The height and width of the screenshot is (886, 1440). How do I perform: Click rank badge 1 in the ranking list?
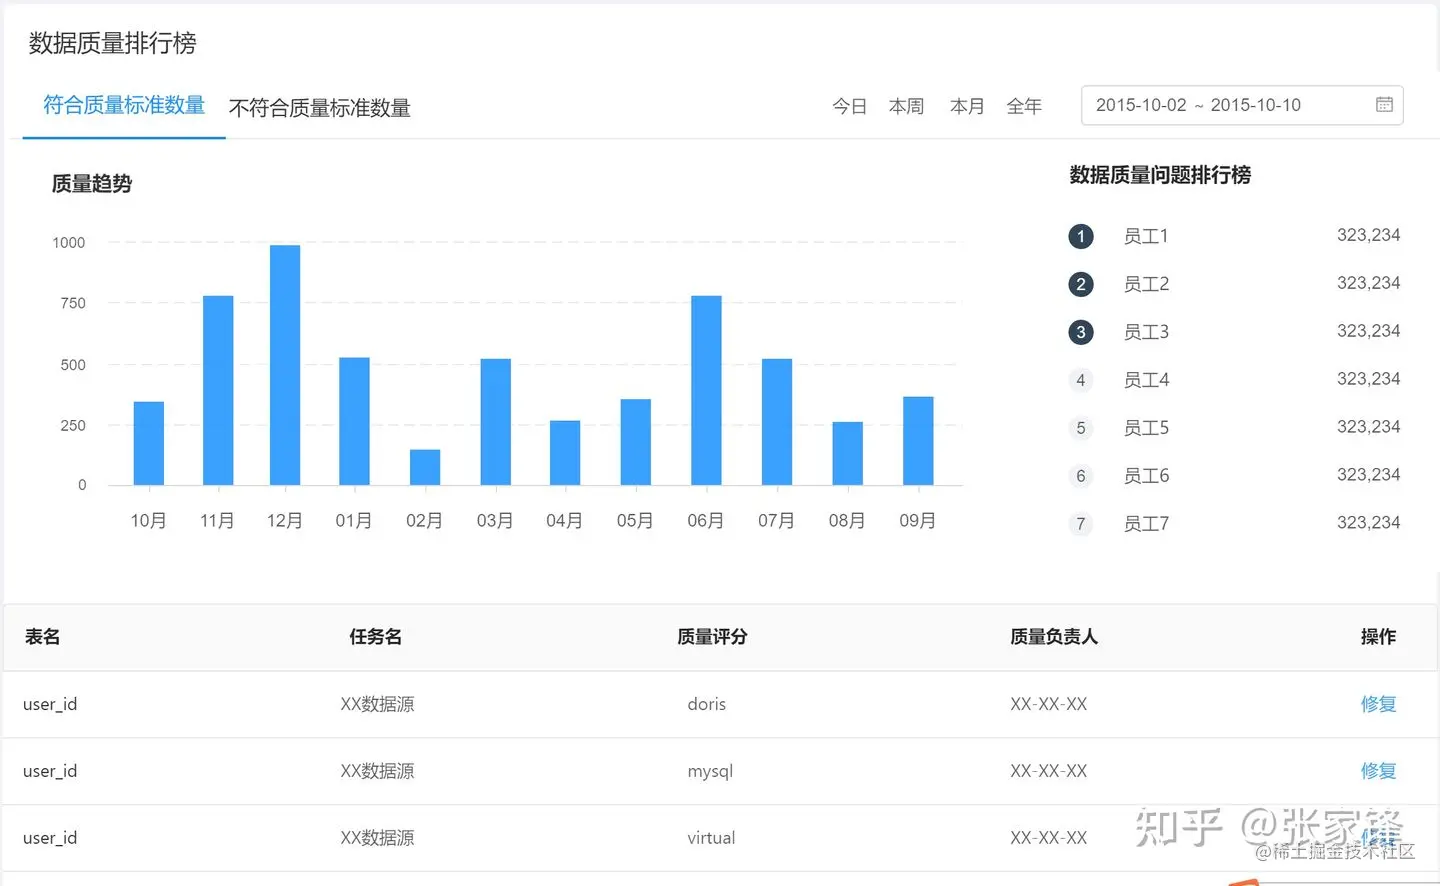click(x=1081, y=236)
